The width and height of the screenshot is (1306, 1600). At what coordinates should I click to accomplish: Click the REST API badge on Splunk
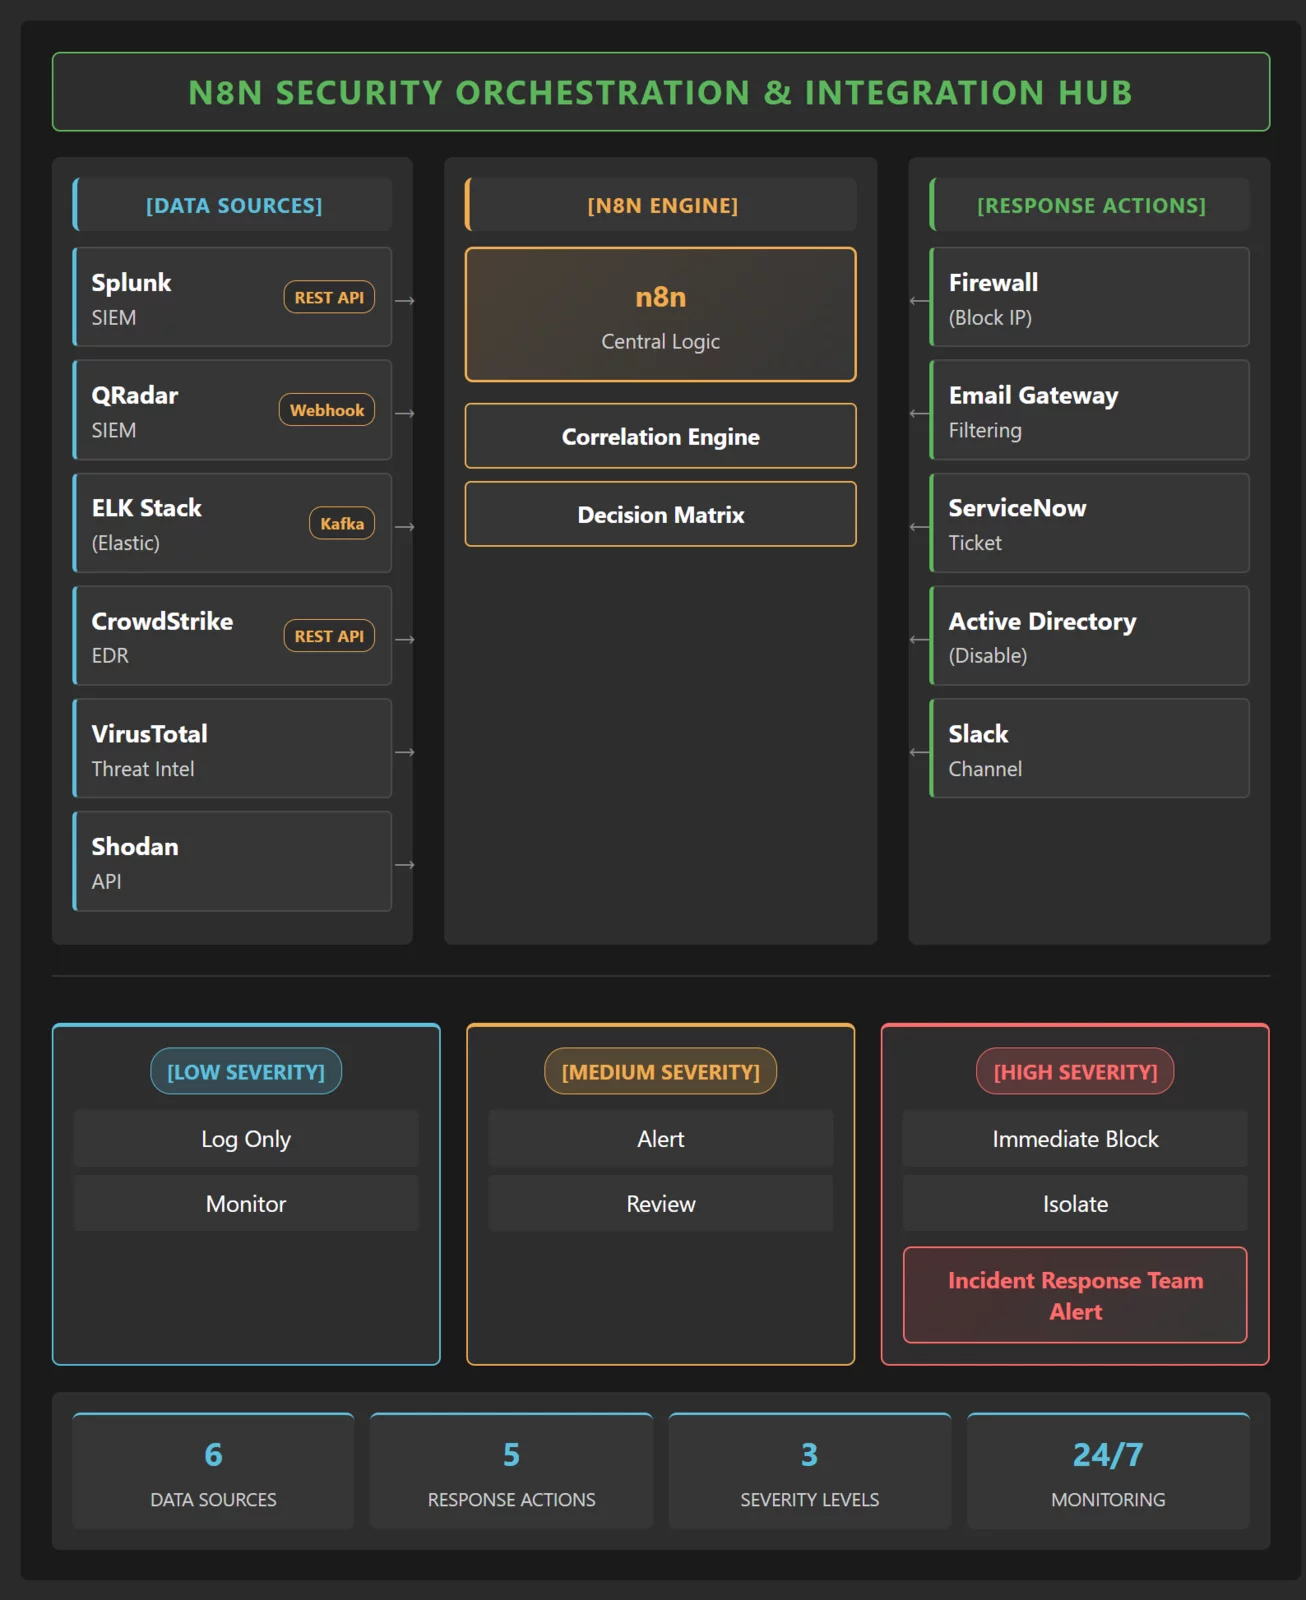(x=329, y=297)
